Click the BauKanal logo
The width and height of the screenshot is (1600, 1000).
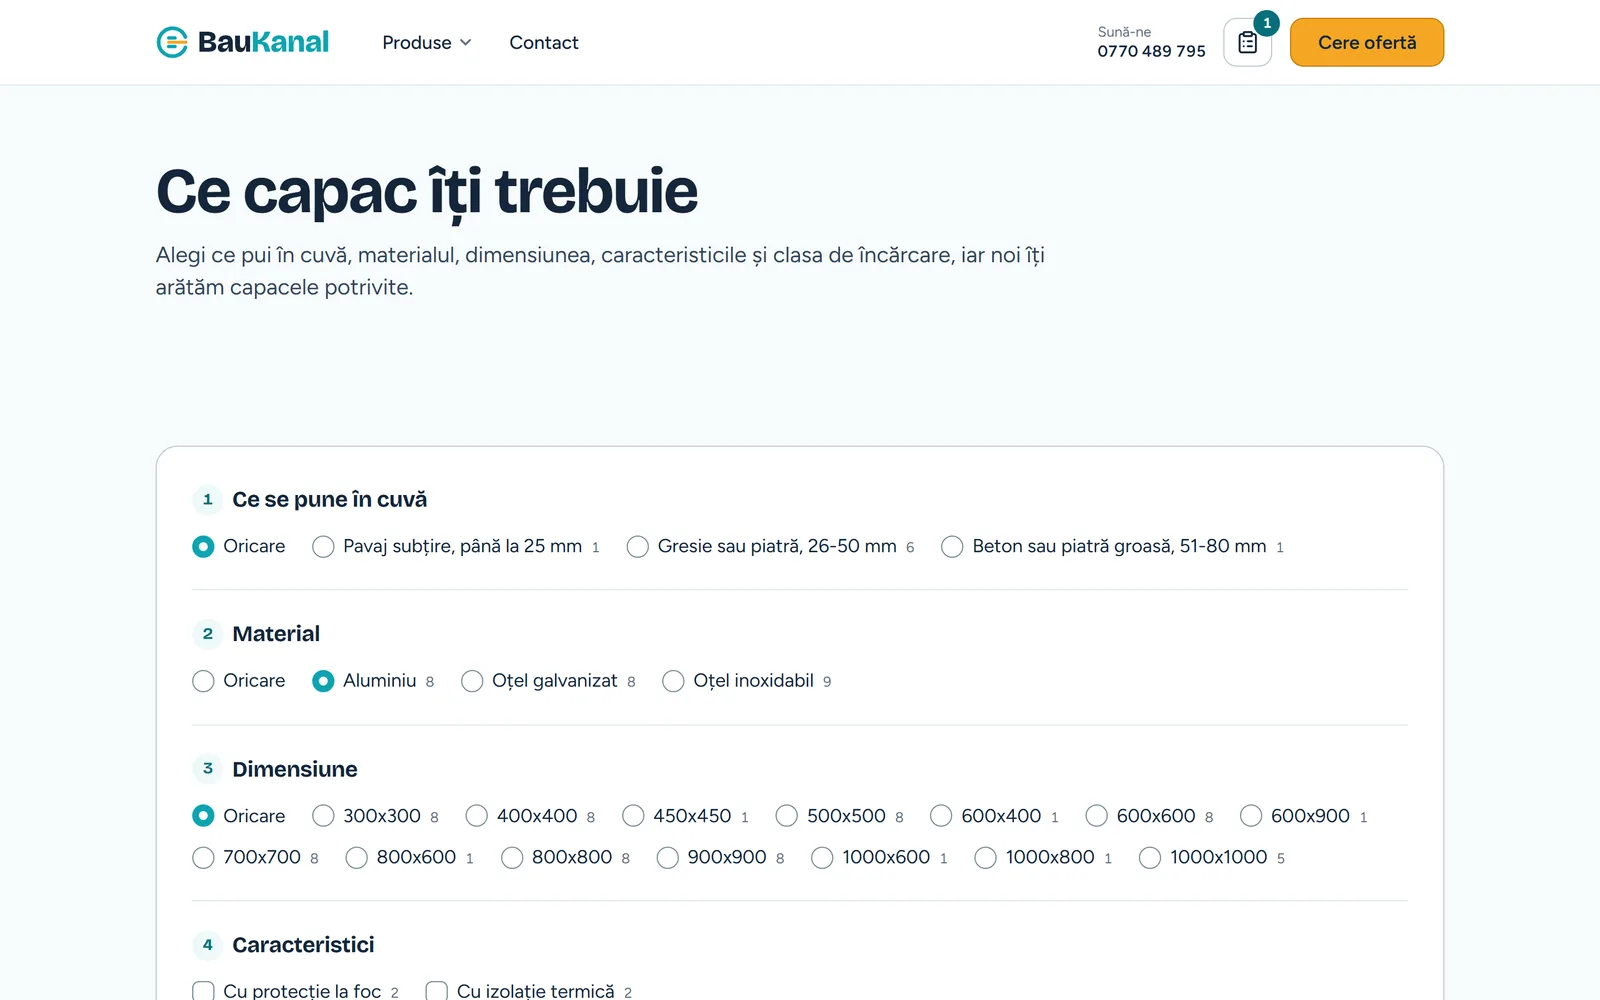243,42
